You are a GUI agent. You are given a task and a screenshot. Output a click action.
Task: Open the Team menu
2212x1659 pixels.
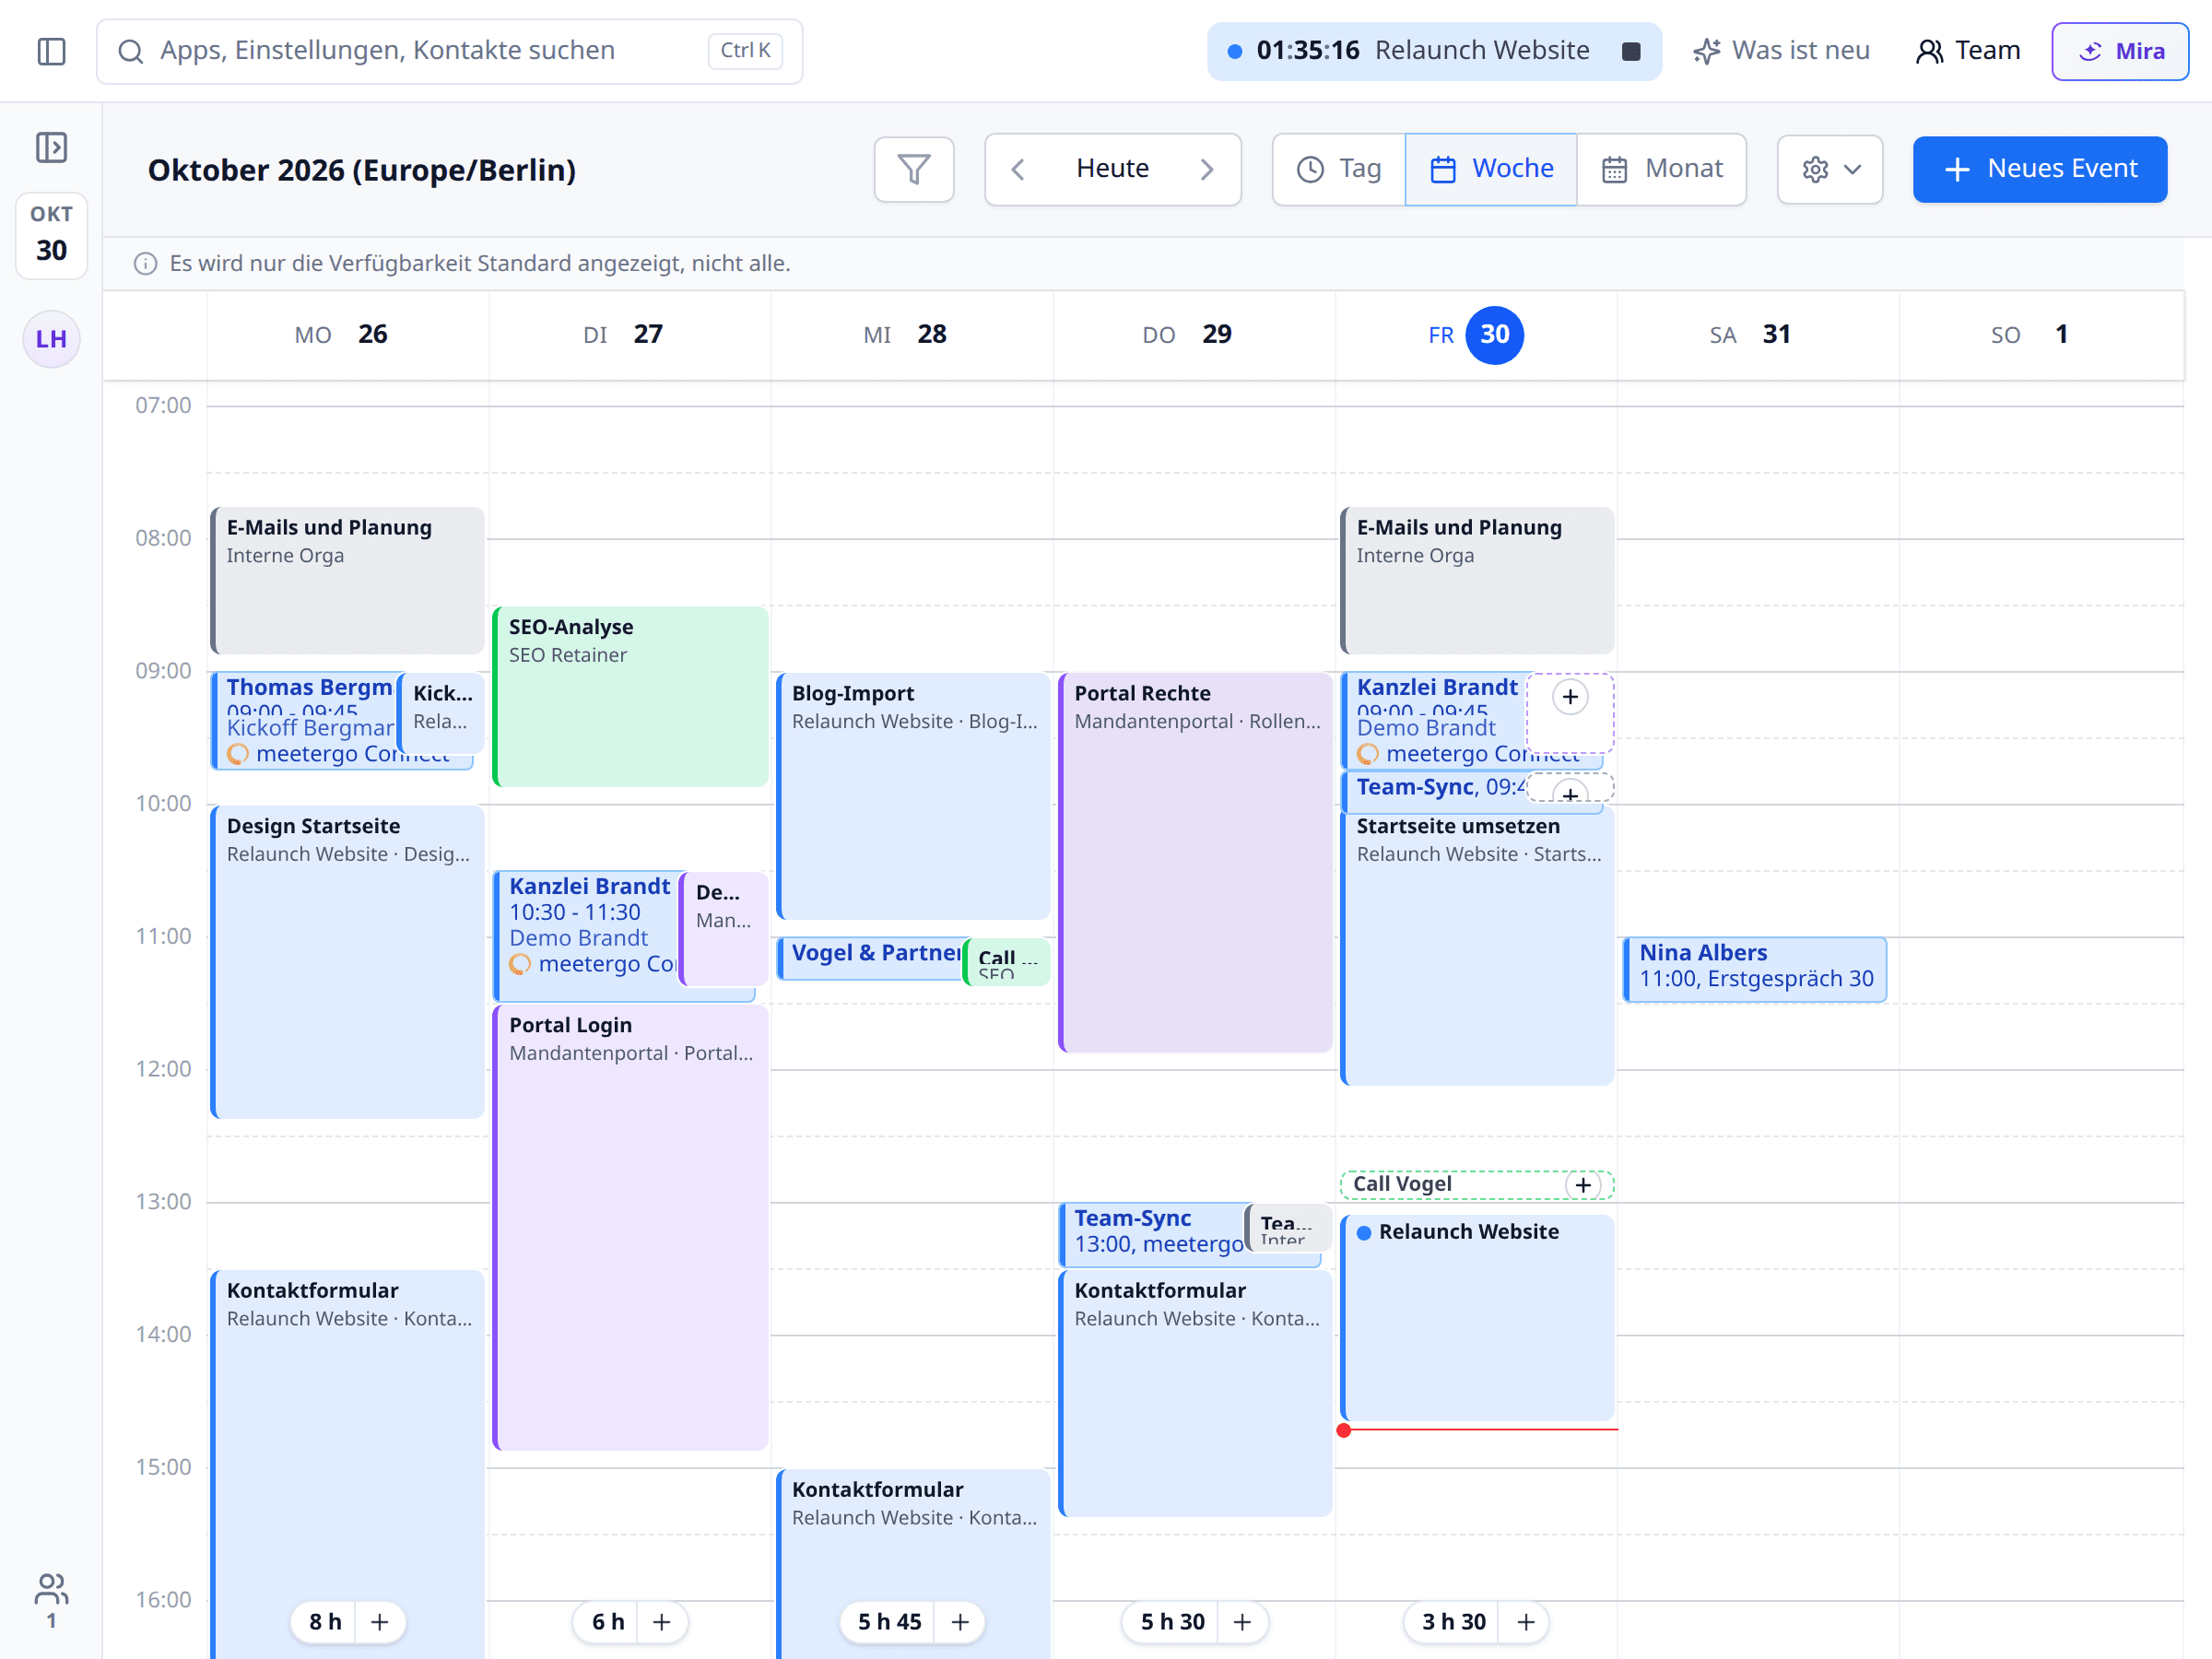point(1967,51)
